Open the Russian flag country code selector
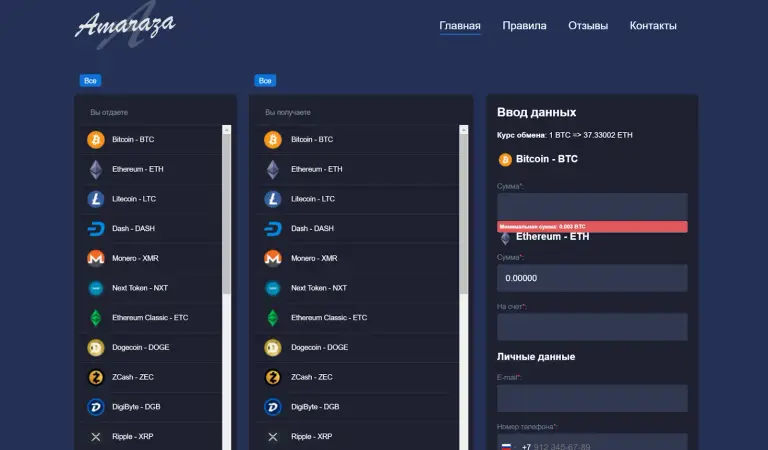Screen dimensions: 768x450 [x=507, y=446]
